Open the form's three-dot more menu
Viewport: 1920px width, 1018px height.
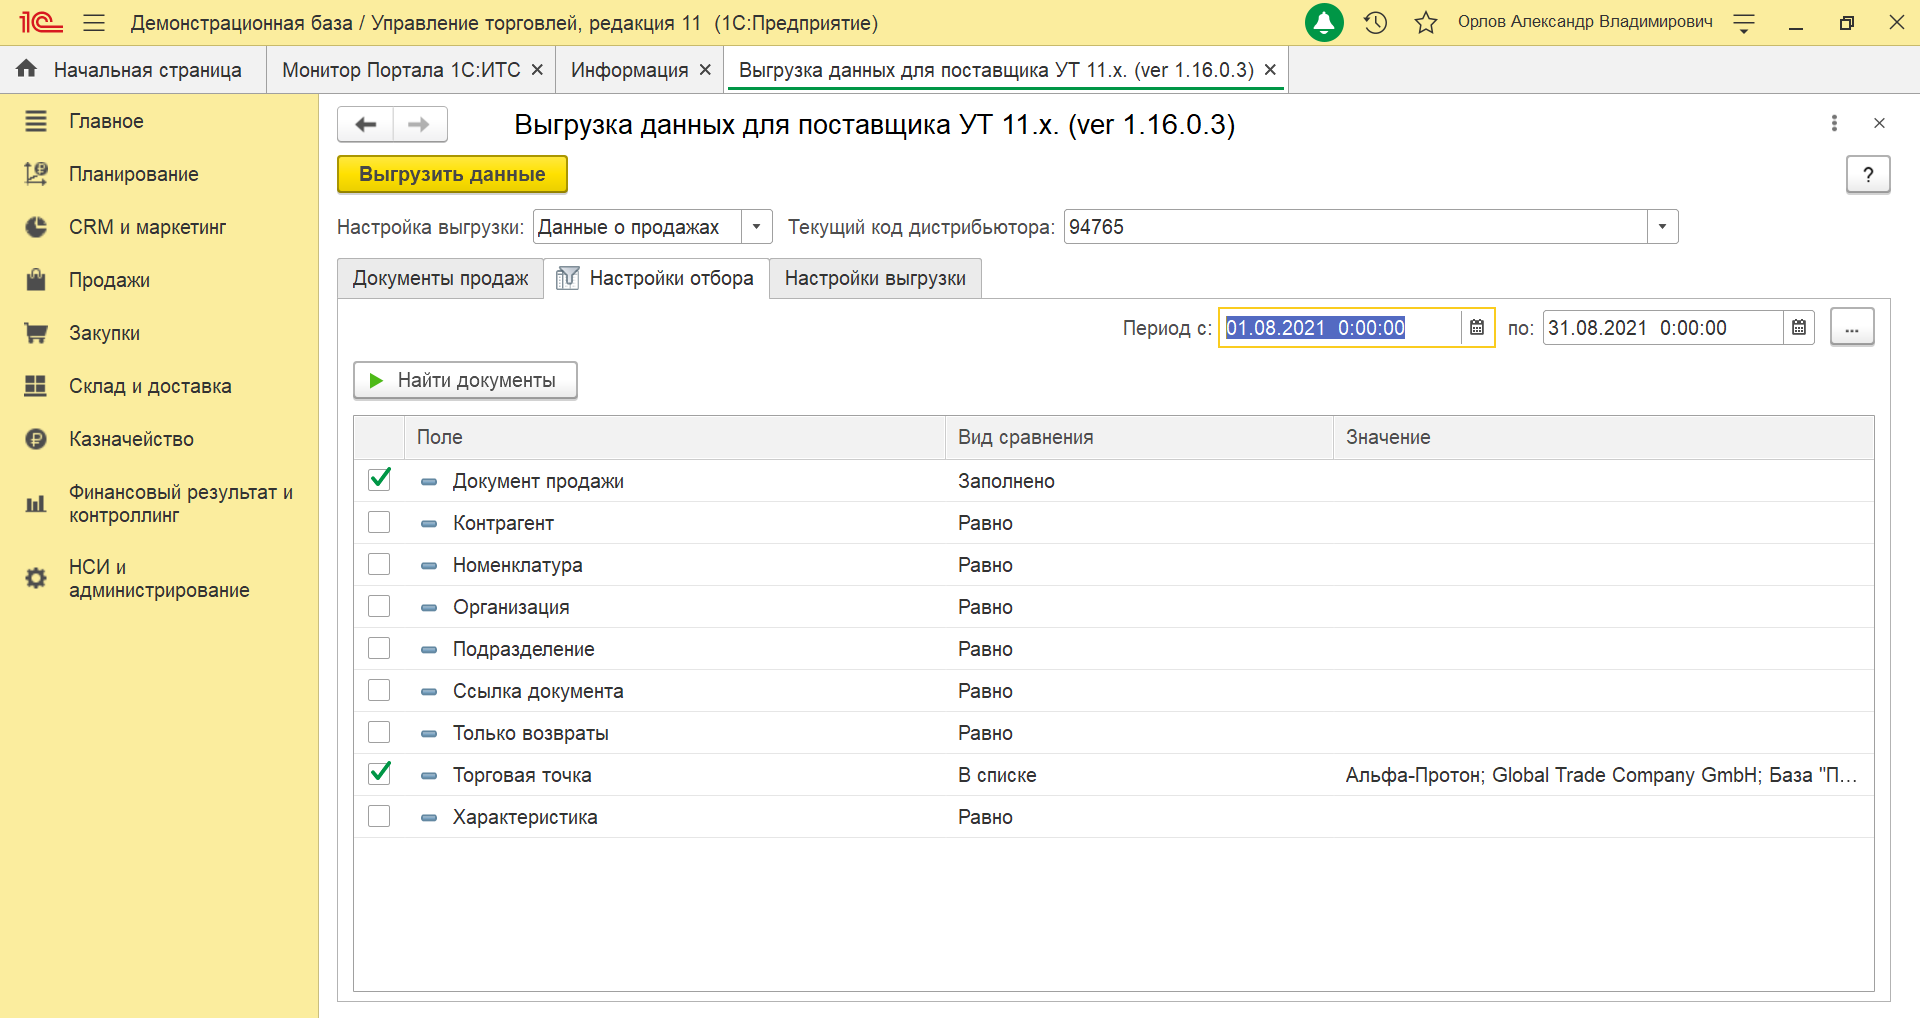[1834, 123]
